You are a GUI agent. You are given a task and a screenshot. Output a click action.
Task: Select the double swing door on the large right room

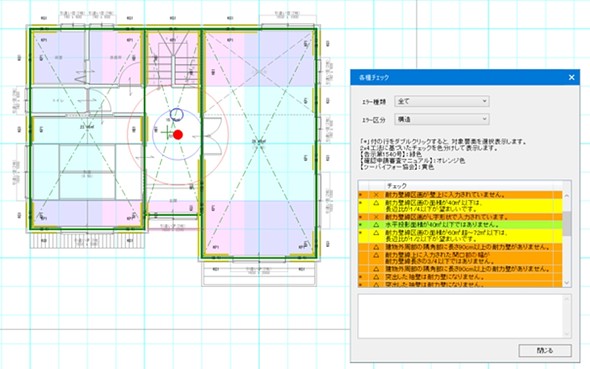click(213, 136)
